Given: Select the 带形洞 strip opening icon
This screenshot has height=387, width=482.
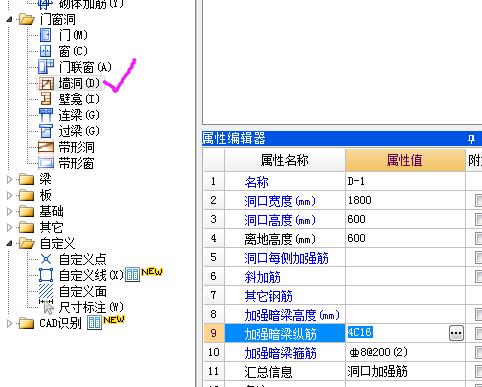Looking at the screenshot, I should [46, 147].
